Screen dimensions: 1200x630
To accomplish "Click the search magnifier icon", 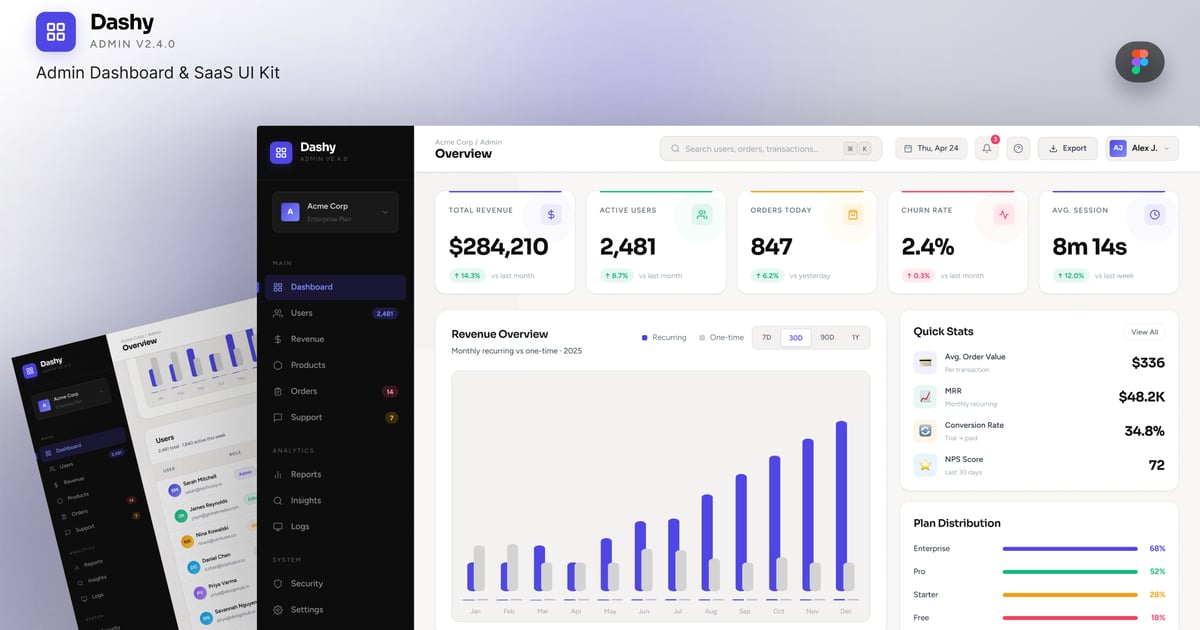I will pyautogui.click(x=676, y=148).
